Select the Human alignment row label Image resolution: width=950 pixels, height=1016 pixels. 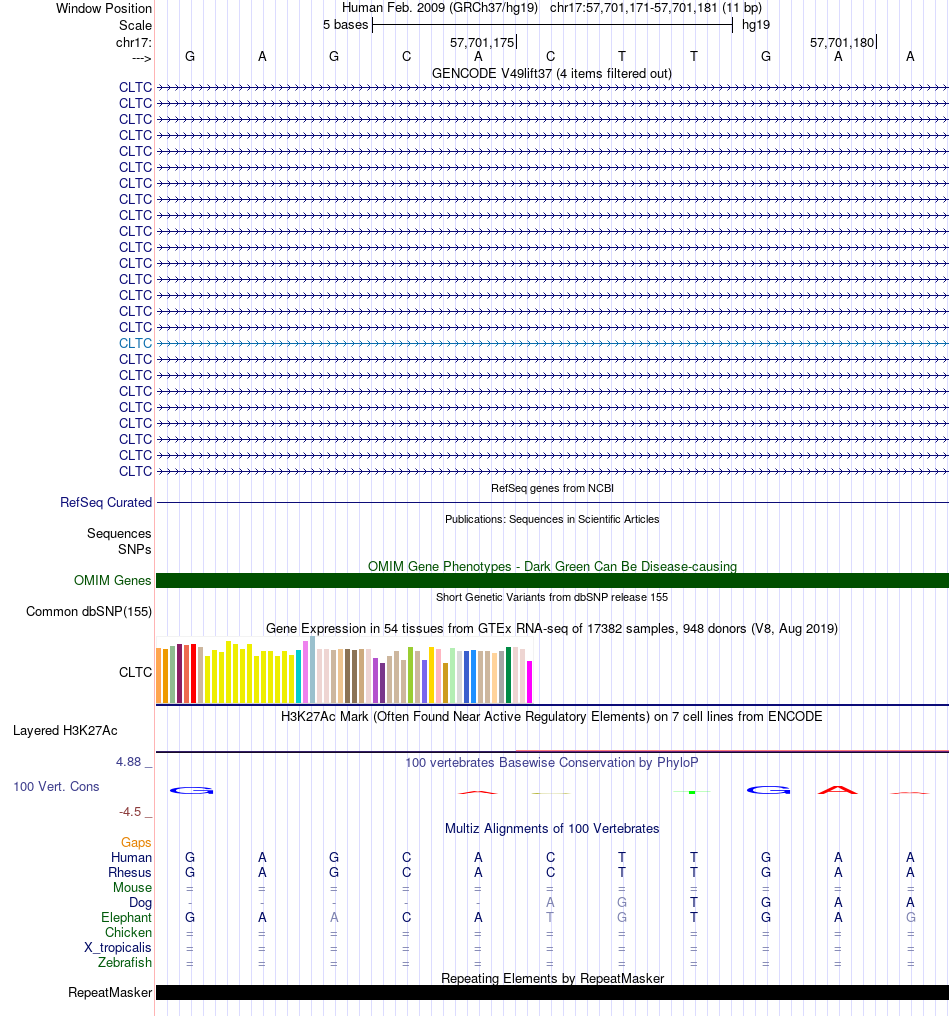(x=131, y=857)
